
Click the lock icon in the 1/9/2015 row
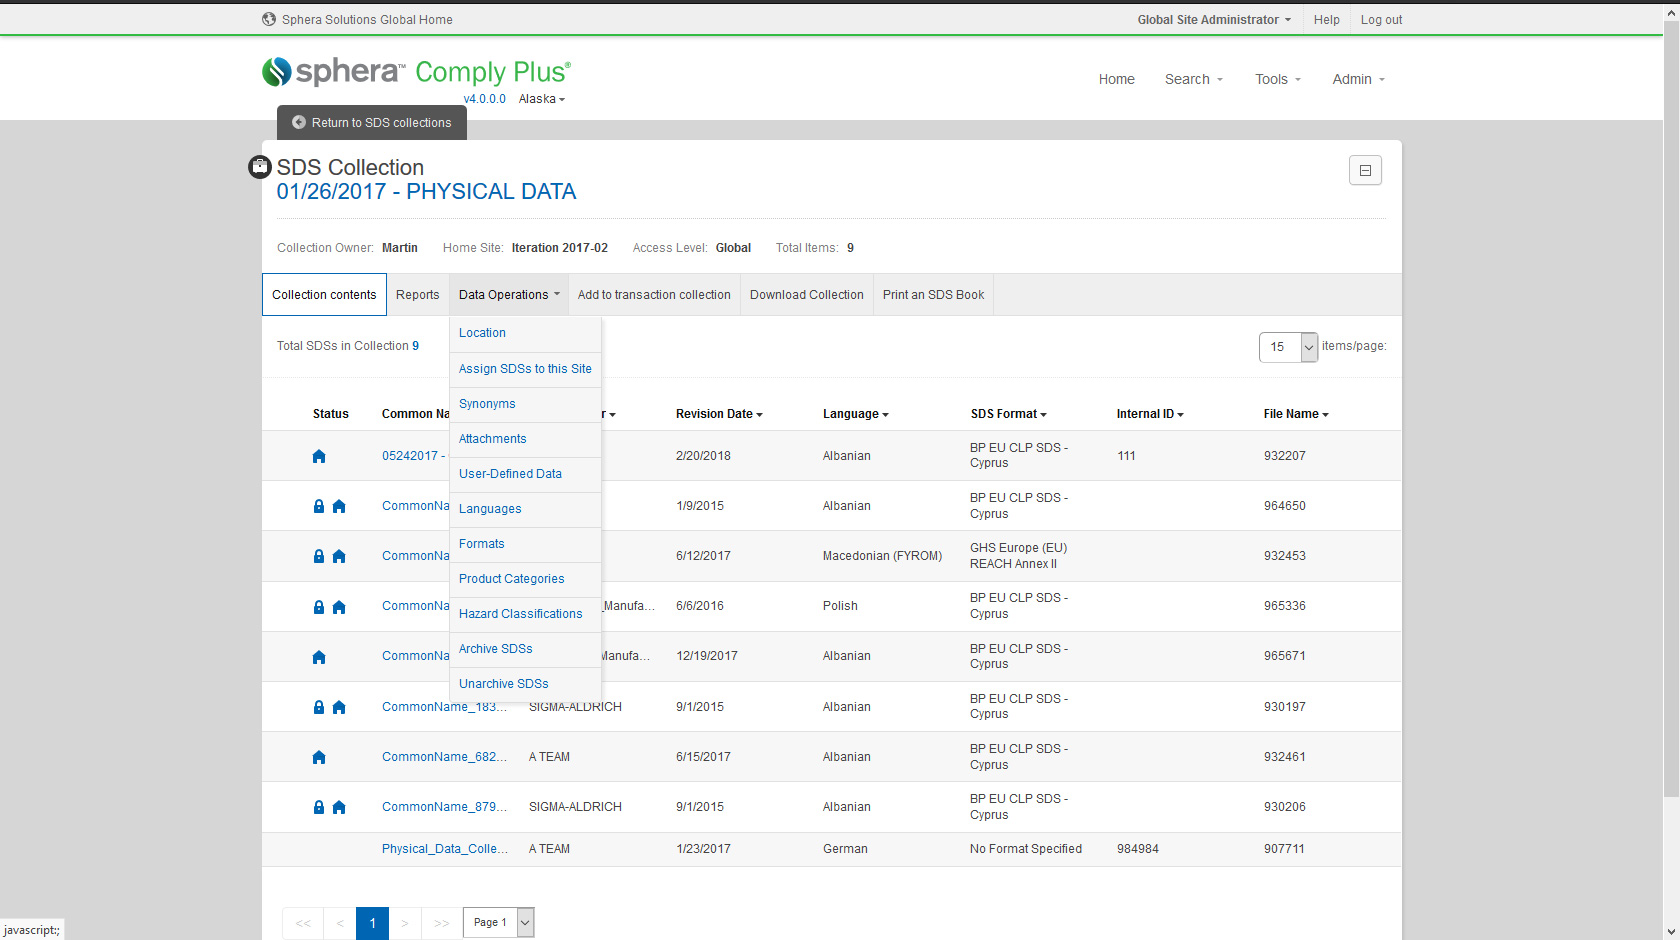pos(319,506)
